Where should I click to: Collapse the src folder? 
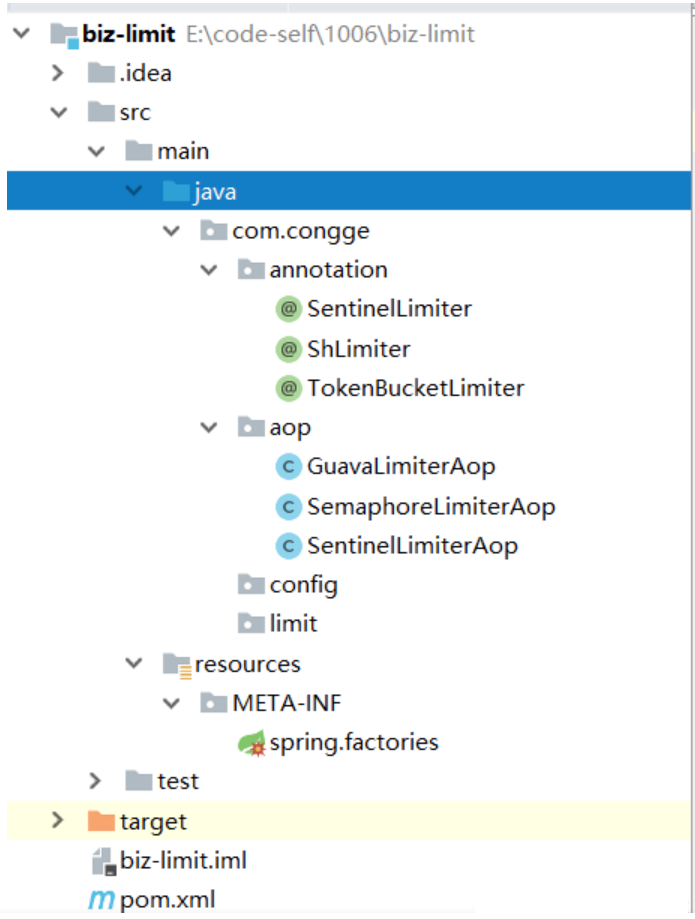point(59,112)
